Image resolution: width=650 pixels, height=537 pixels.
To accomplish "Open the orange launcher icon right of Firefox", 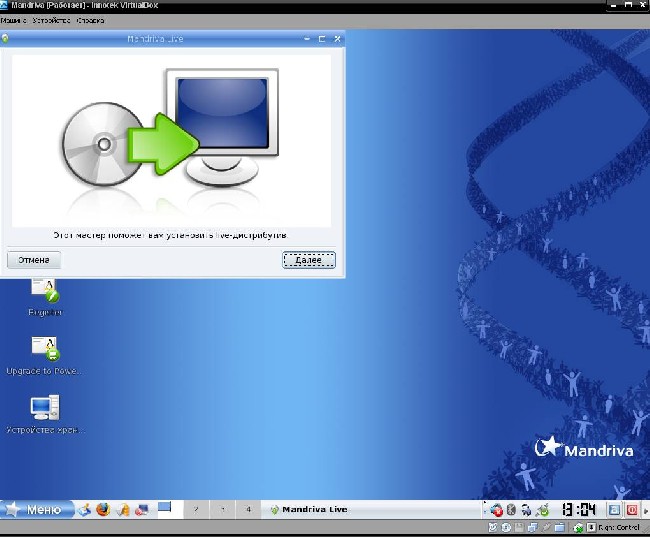I will point(123,510).
